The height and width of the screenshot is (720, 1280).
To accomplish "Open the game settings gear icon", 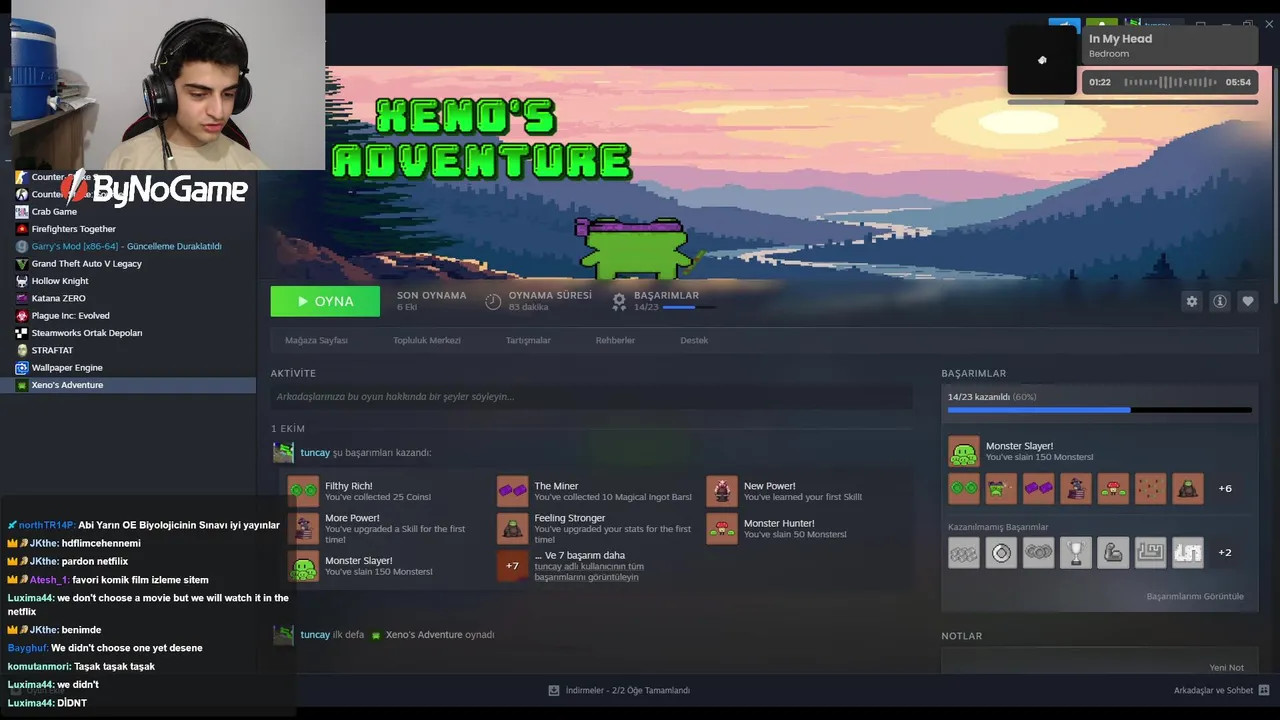I will pos(1191,301).
